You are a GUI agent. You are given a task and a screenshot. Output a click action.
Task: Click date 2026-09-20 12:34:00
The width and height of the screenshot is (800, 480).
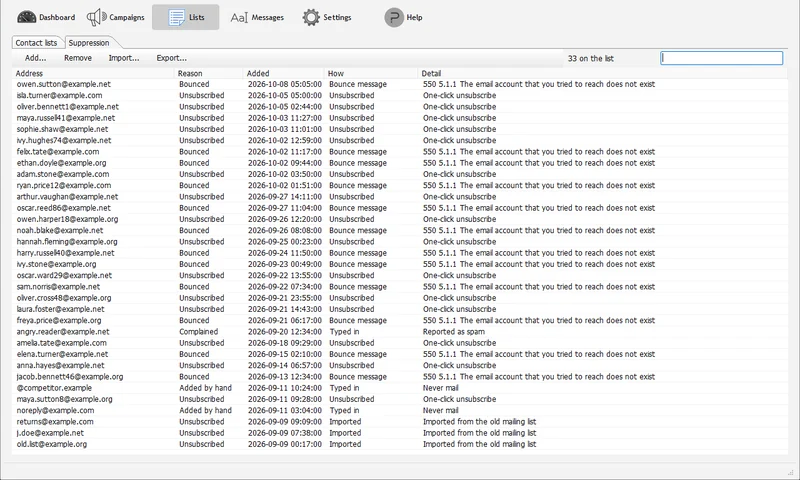coord(285,332)
